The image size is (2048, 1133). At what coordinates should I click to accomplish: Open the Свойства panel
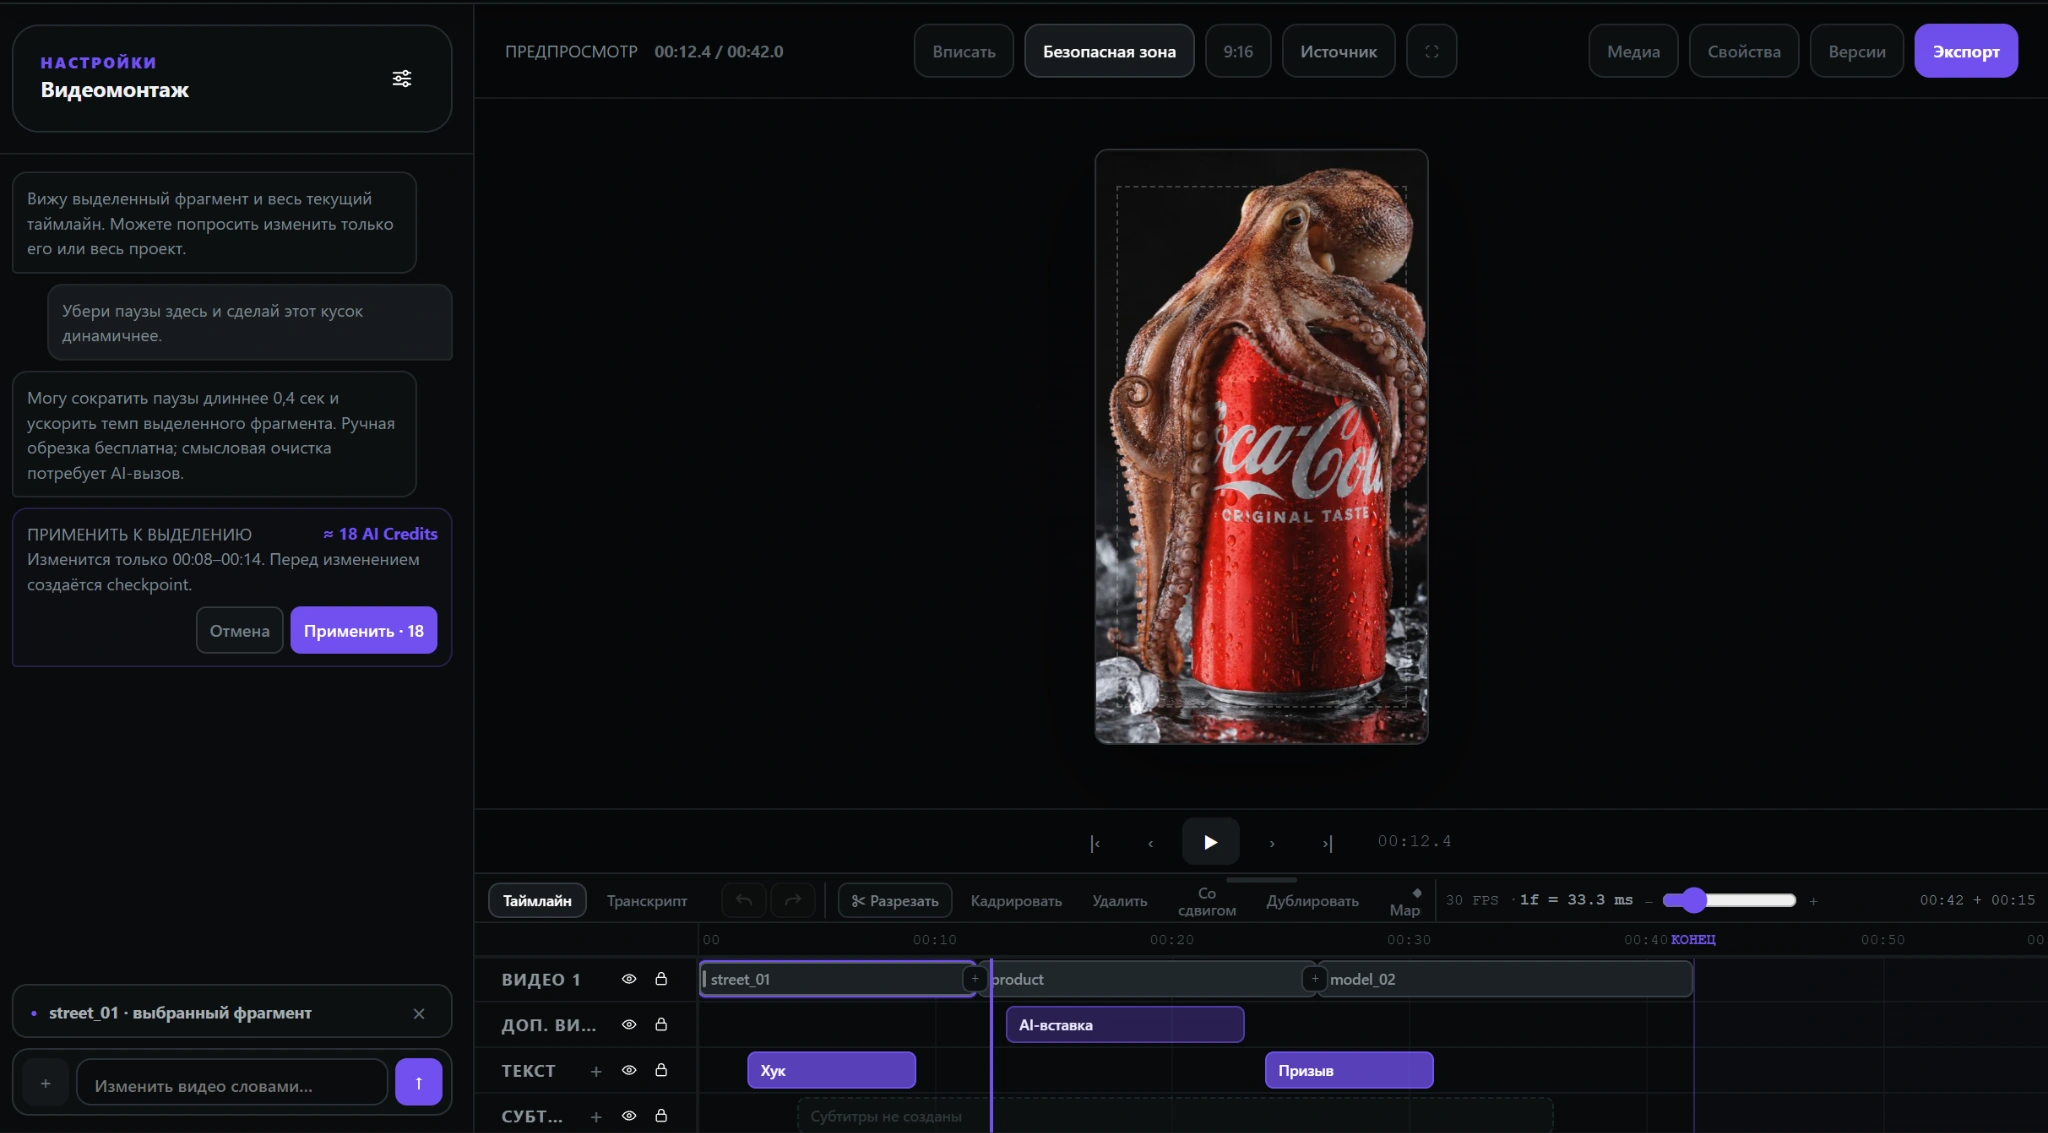tap(1744, 51)
